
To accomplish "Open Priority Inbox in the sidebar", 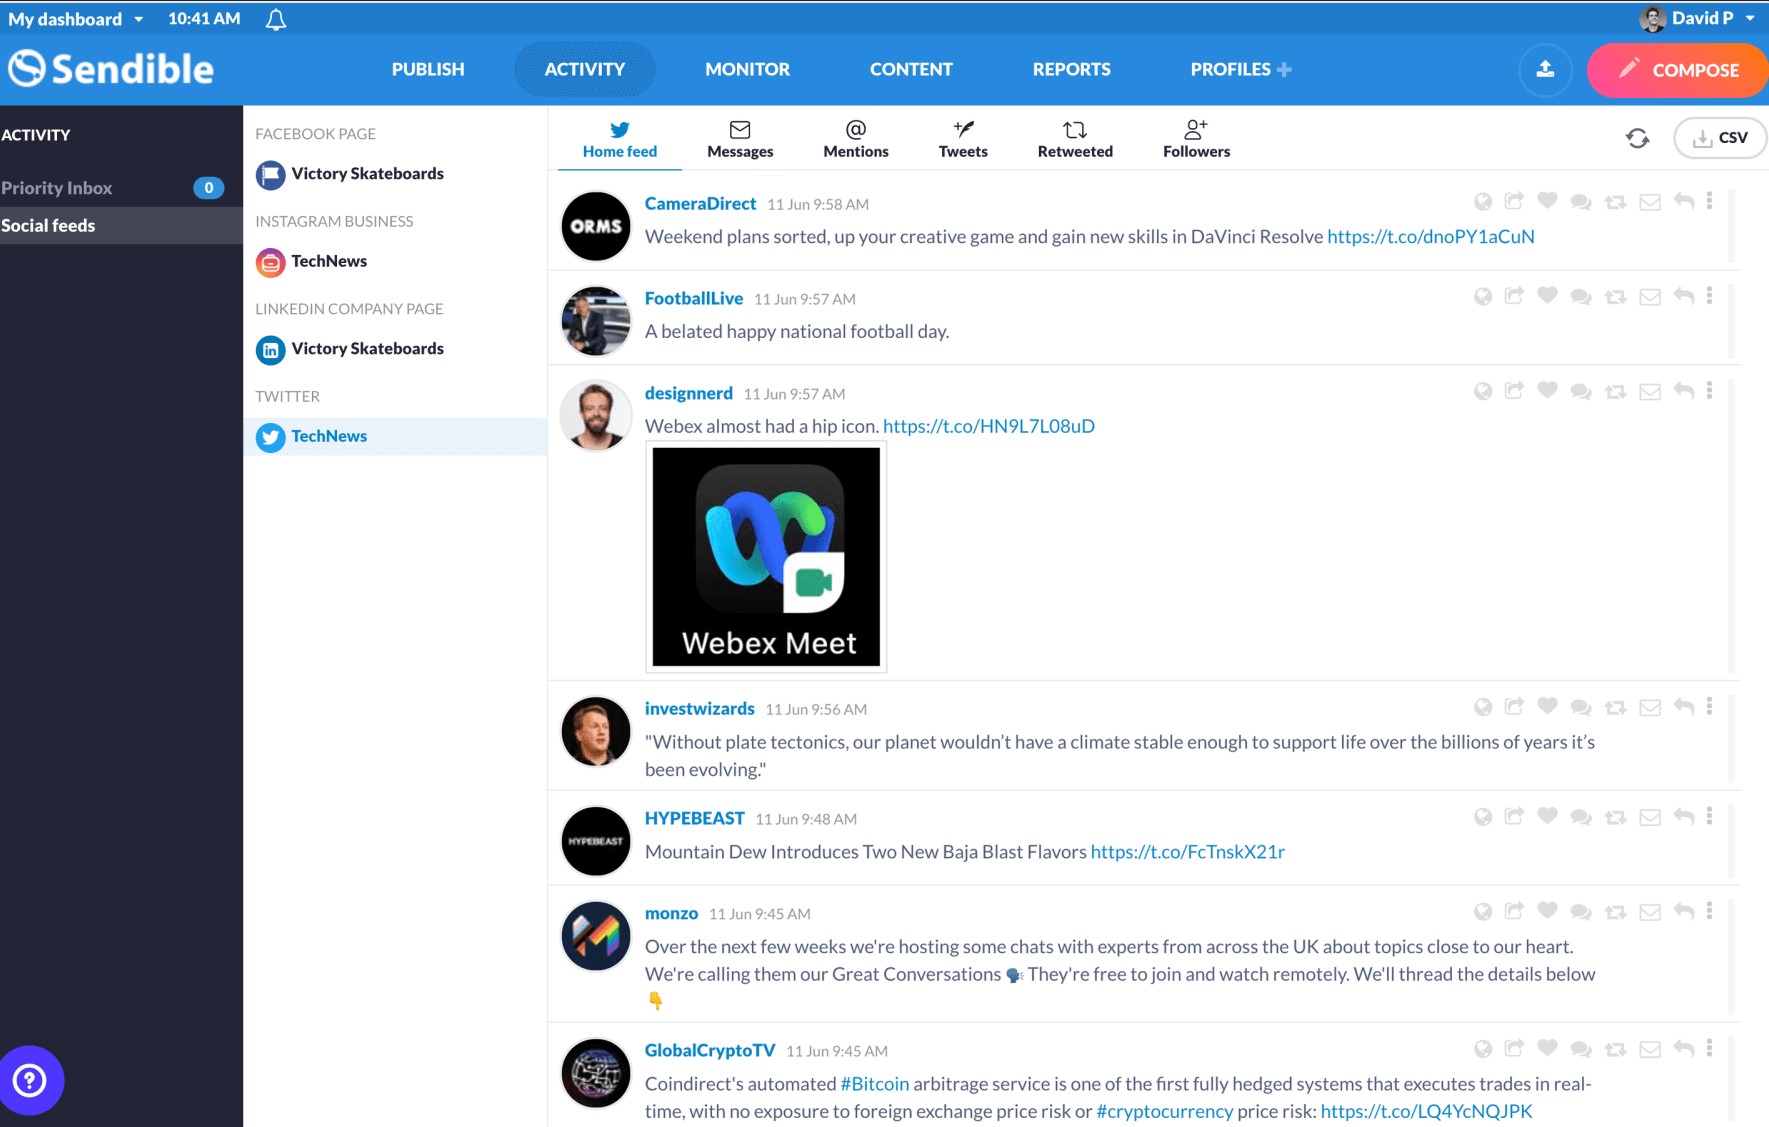I will point(121,188).
